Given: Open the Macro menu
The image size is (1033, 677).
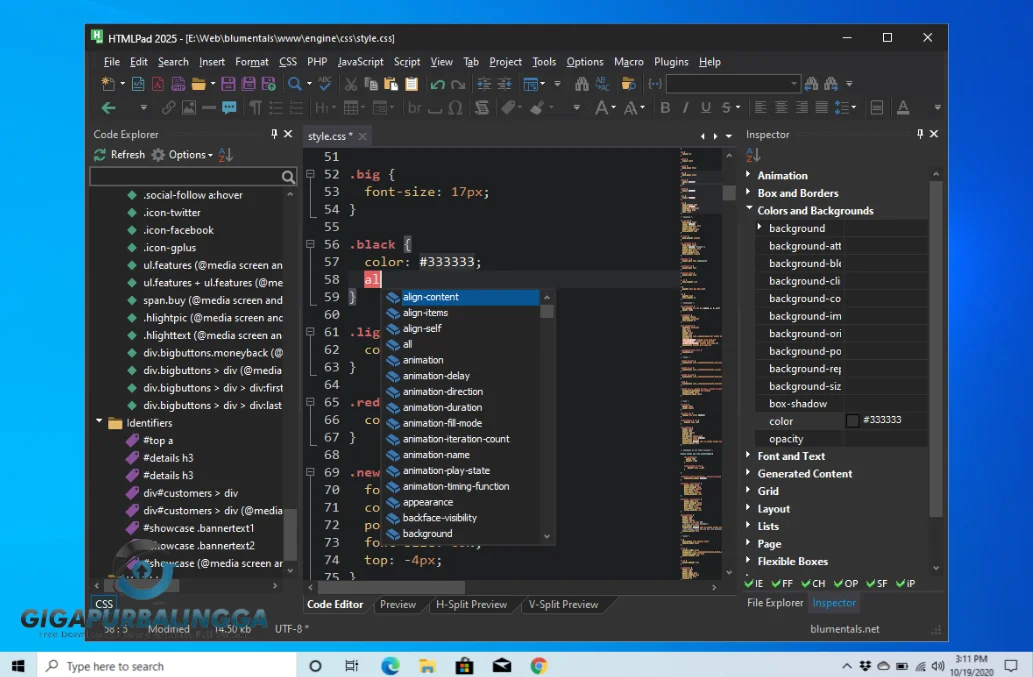Looking at the screenshot, I should click(628, 61).
